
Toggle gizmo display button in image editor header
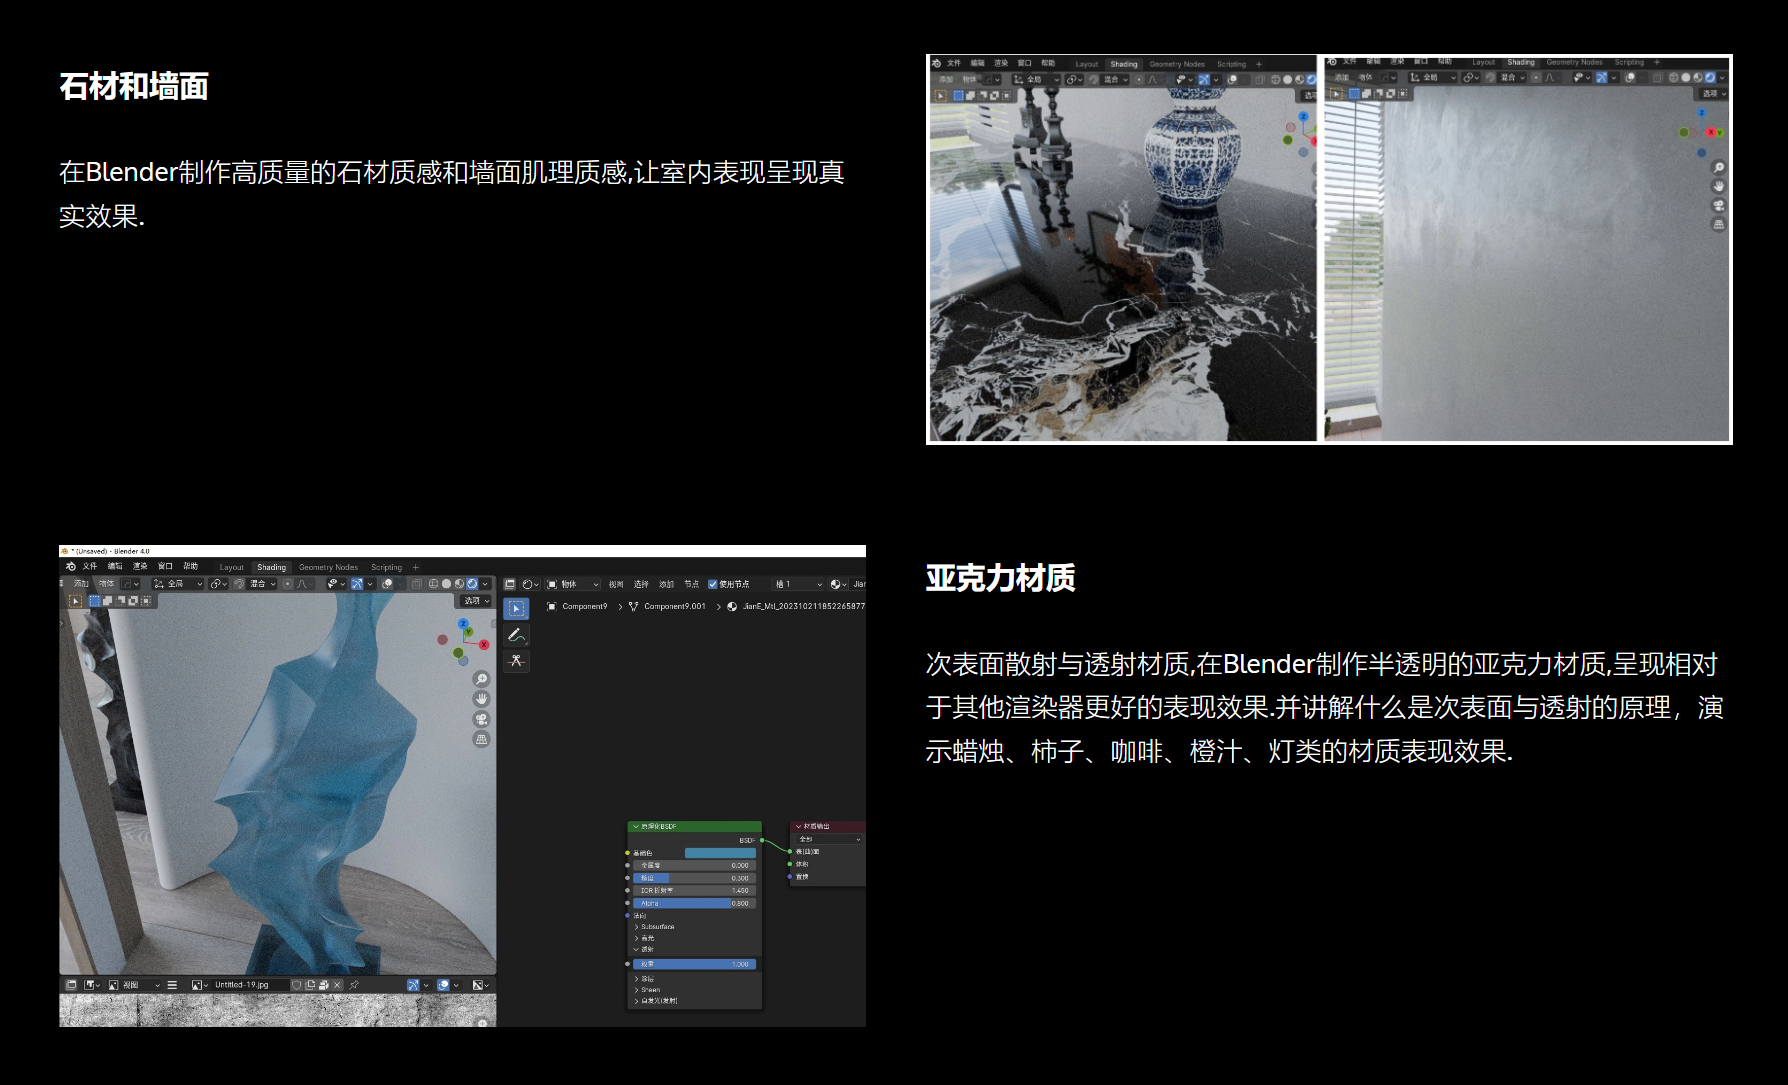413,985
